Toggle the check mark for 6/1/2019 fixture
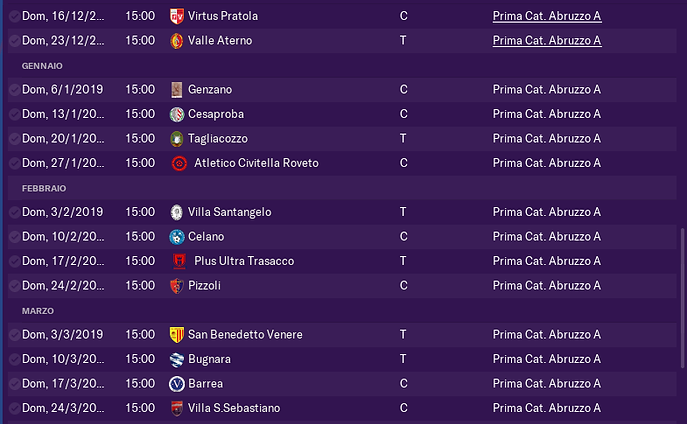 tap(14, 90)
